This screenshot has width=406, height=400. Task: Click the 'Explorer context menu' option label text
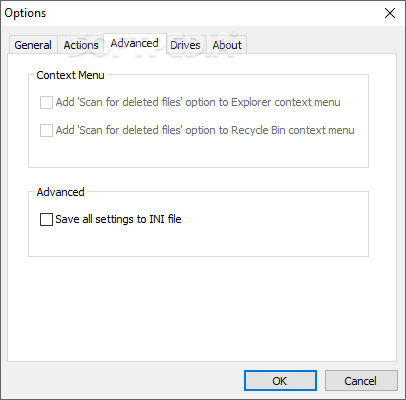click(198, 102)
